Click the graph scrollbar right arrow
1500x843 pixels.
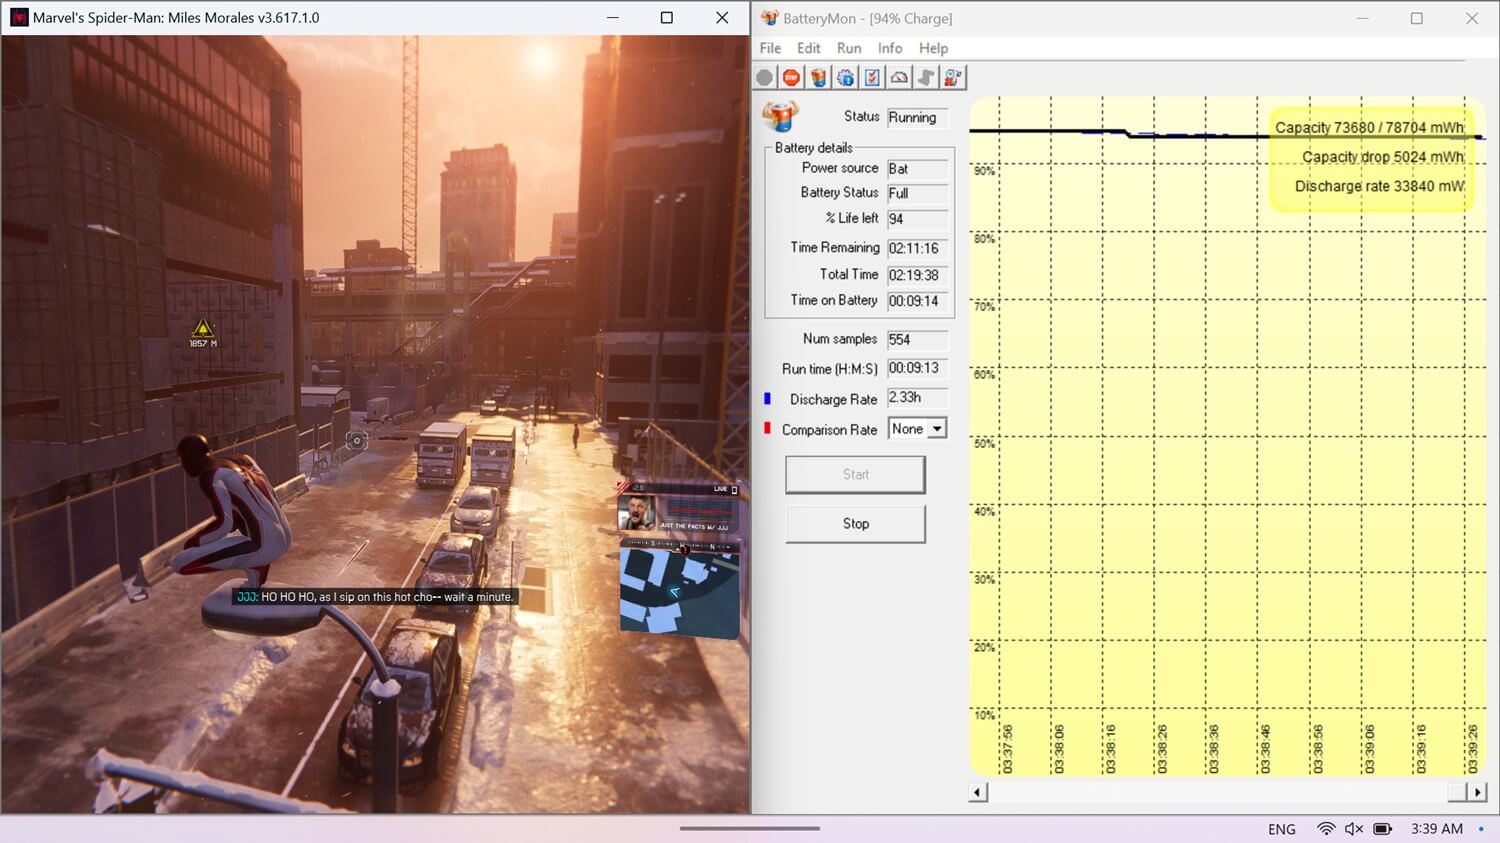pos(1477,792)
